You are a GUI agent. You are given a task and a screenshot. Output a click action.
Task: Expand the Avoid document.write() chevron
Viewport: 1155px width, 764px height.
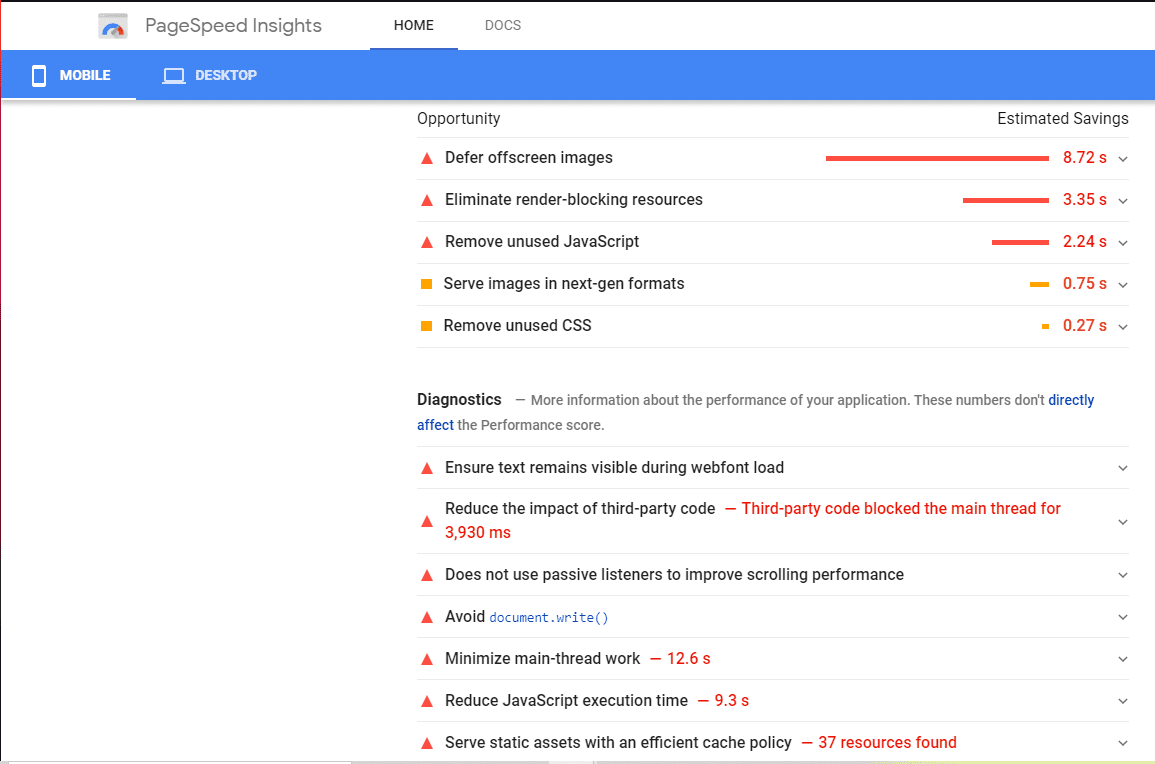[1123, 617]
